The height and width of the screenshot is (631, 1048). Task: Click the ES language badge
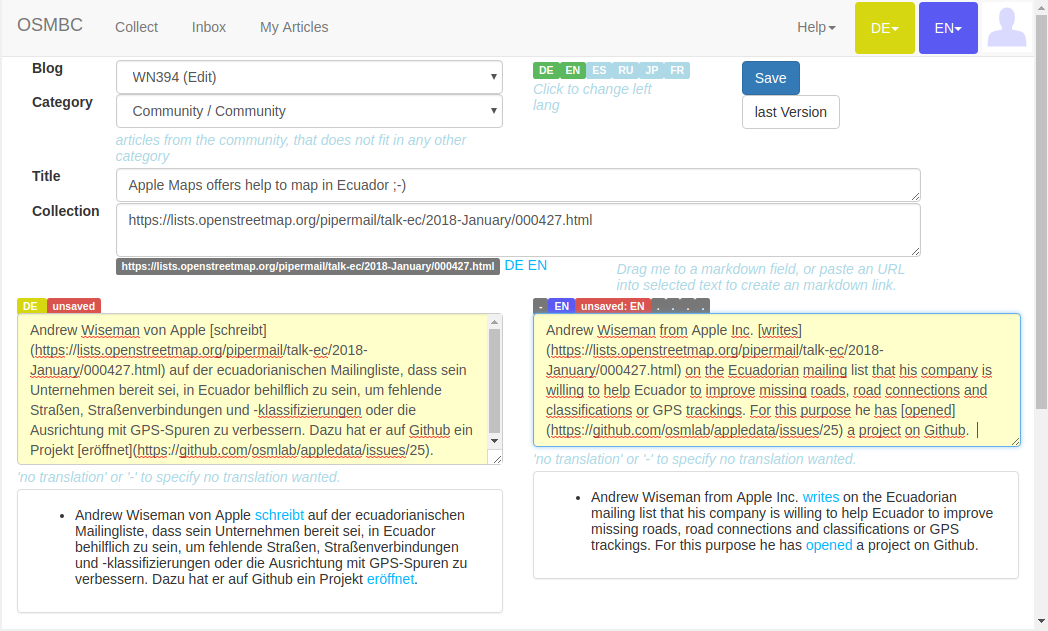(598, 70)
